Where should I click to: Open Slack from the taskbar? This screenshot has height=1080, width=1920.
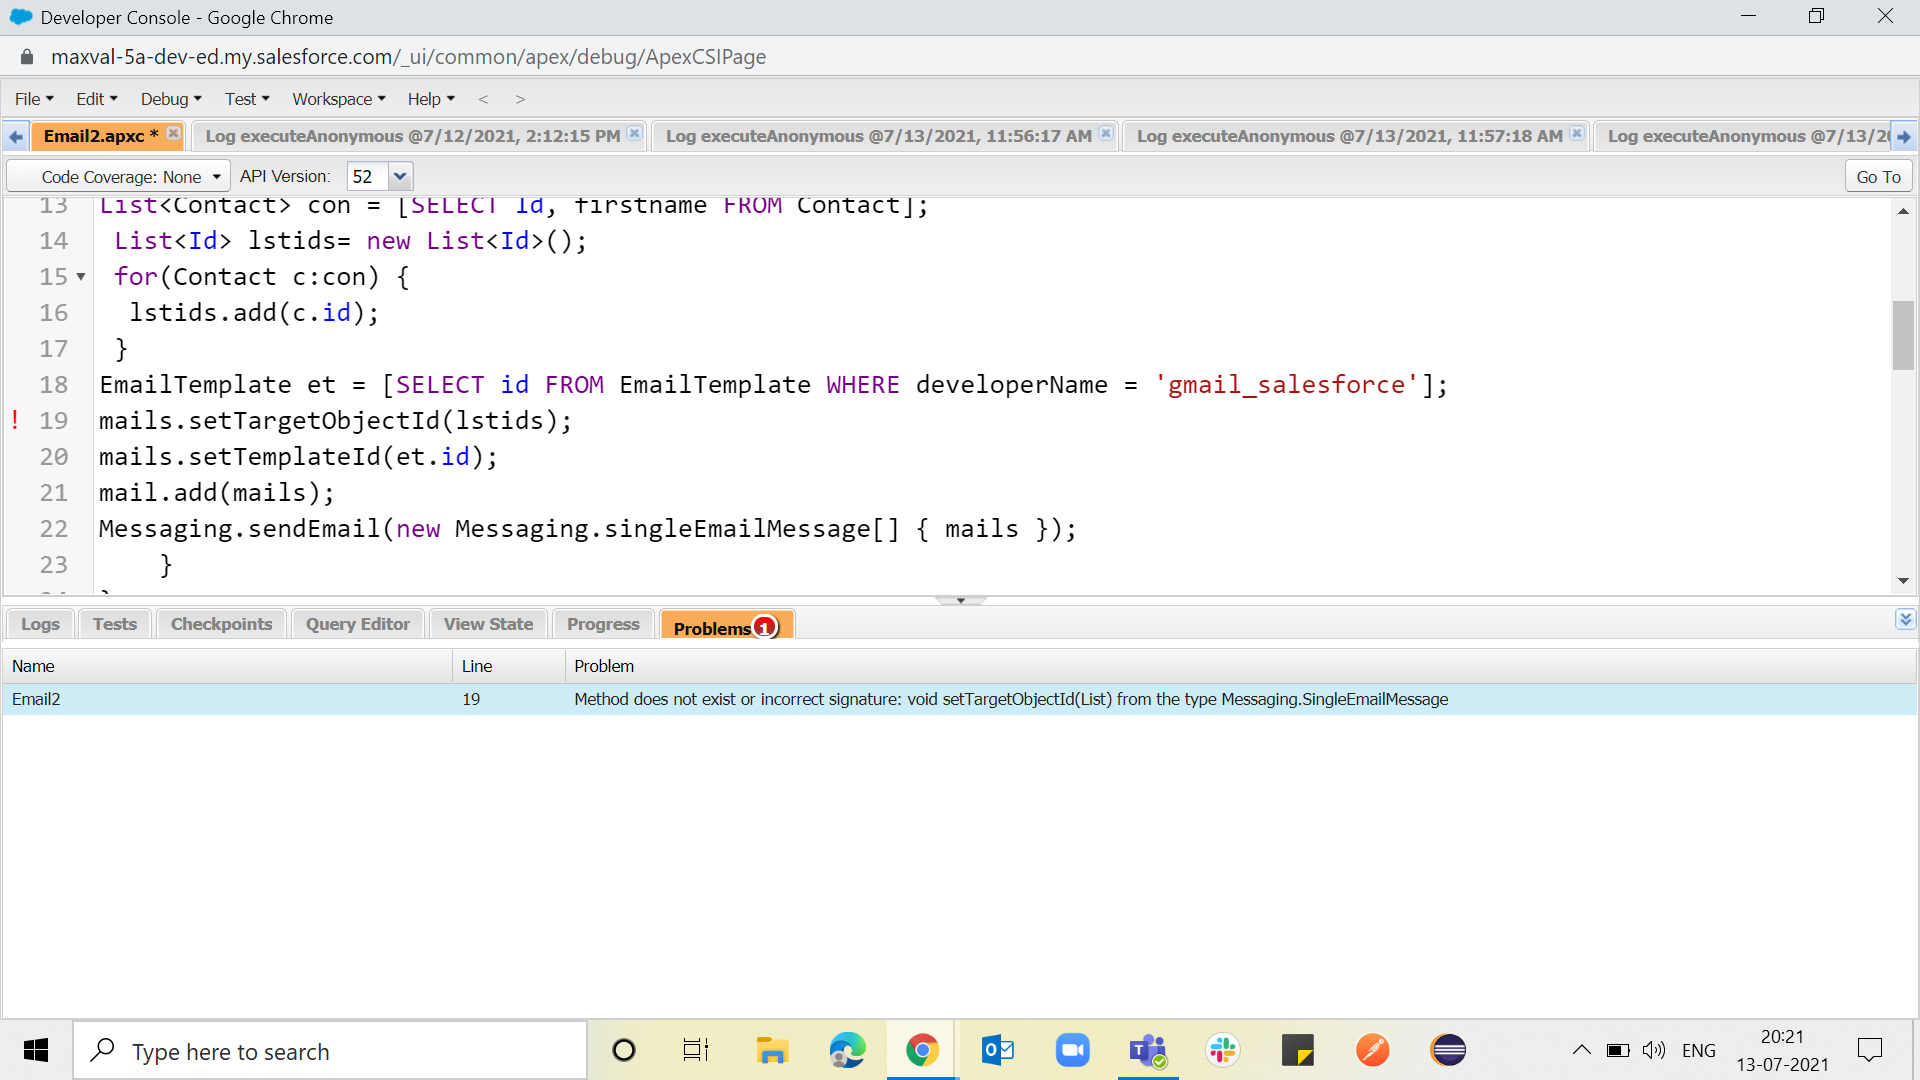[1223, 1050]
